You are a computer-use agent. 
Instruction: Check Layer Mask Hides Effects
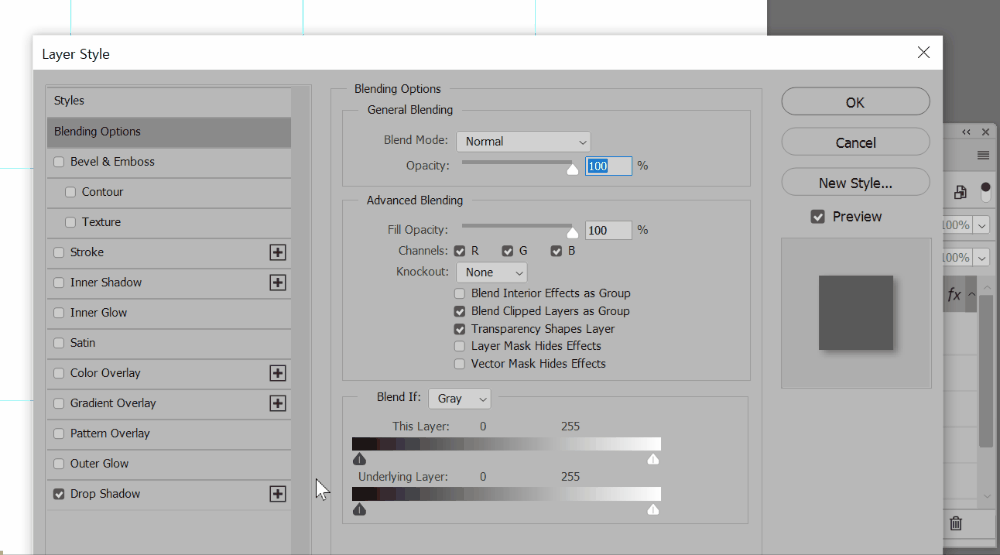(x=459, y=346)
